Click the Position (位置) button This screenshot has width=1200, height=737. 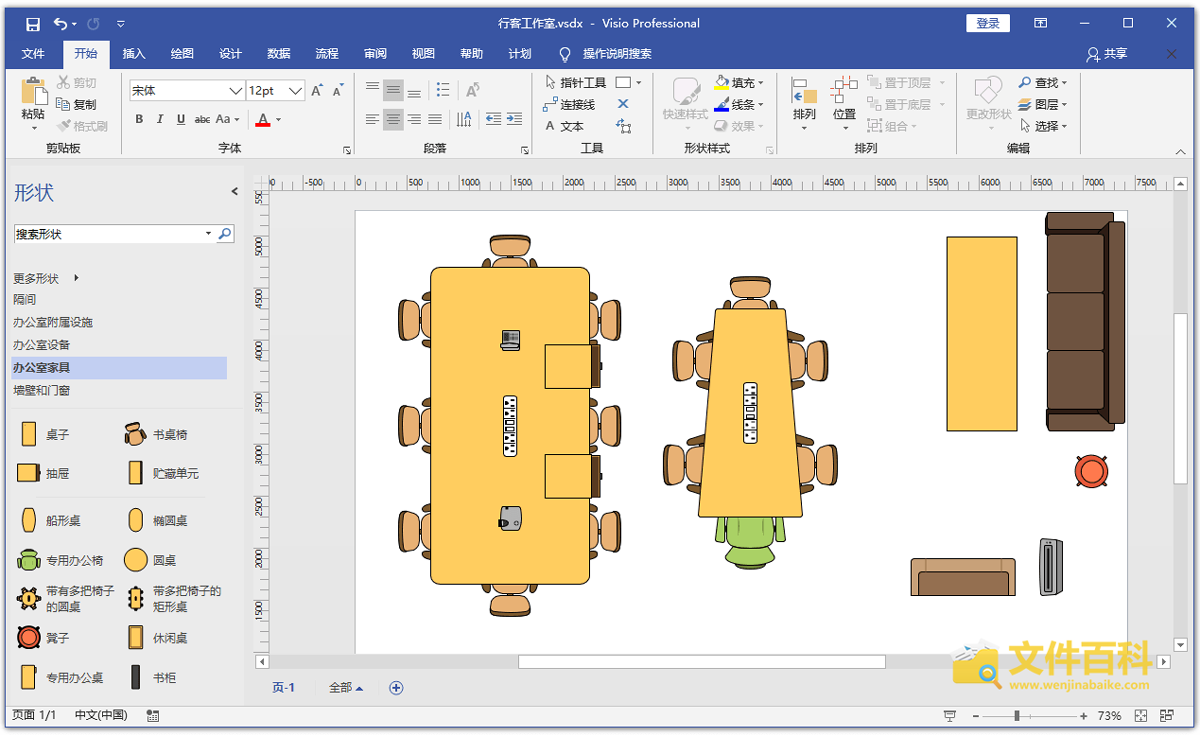click(845, 104)
